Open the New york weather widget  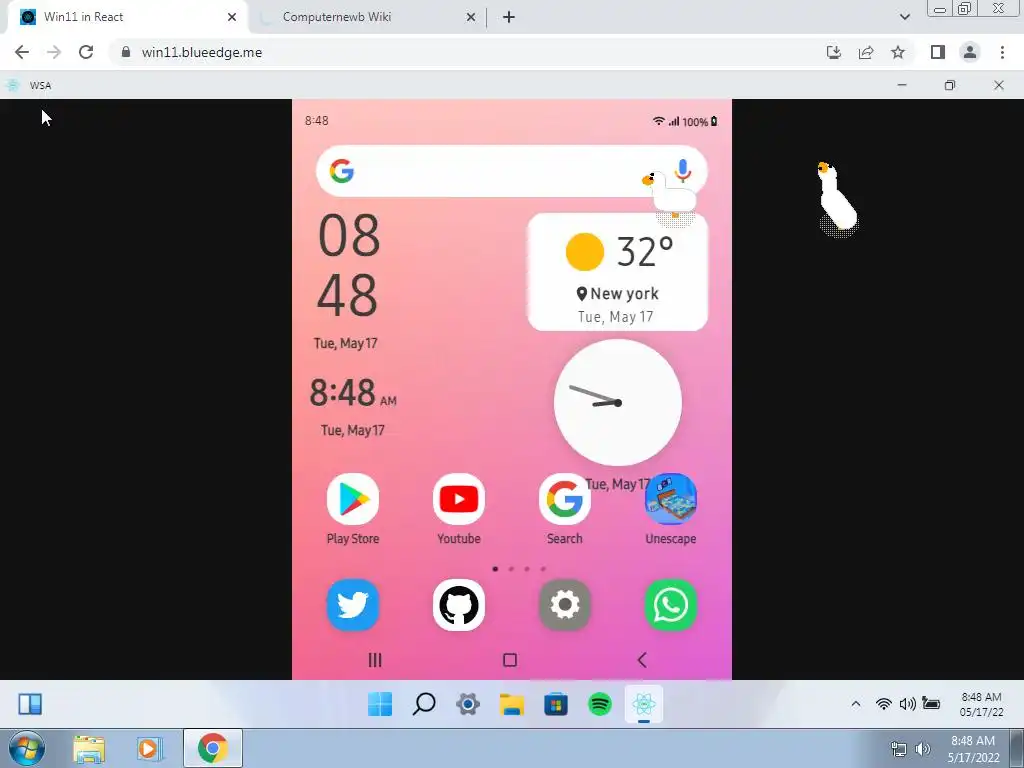click(617, 272)
